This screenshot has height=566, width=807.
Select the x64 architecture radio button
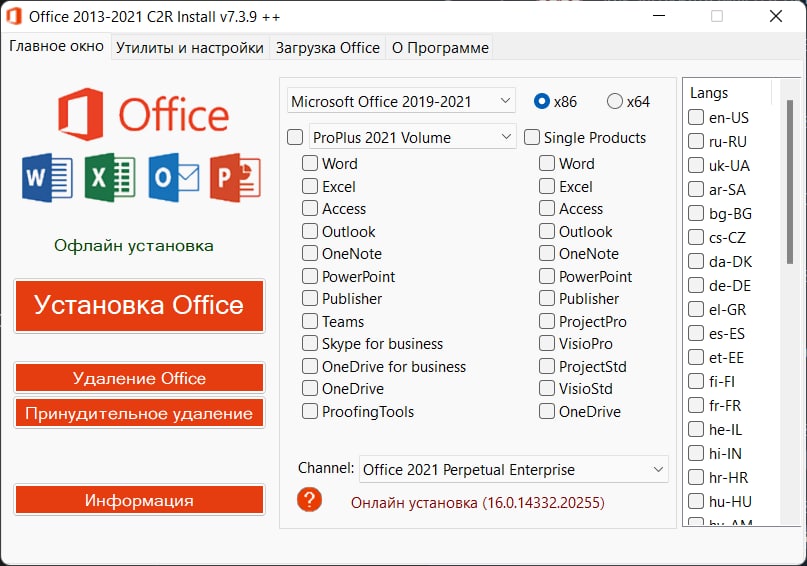pyautogui.click(x=615, y=101)
